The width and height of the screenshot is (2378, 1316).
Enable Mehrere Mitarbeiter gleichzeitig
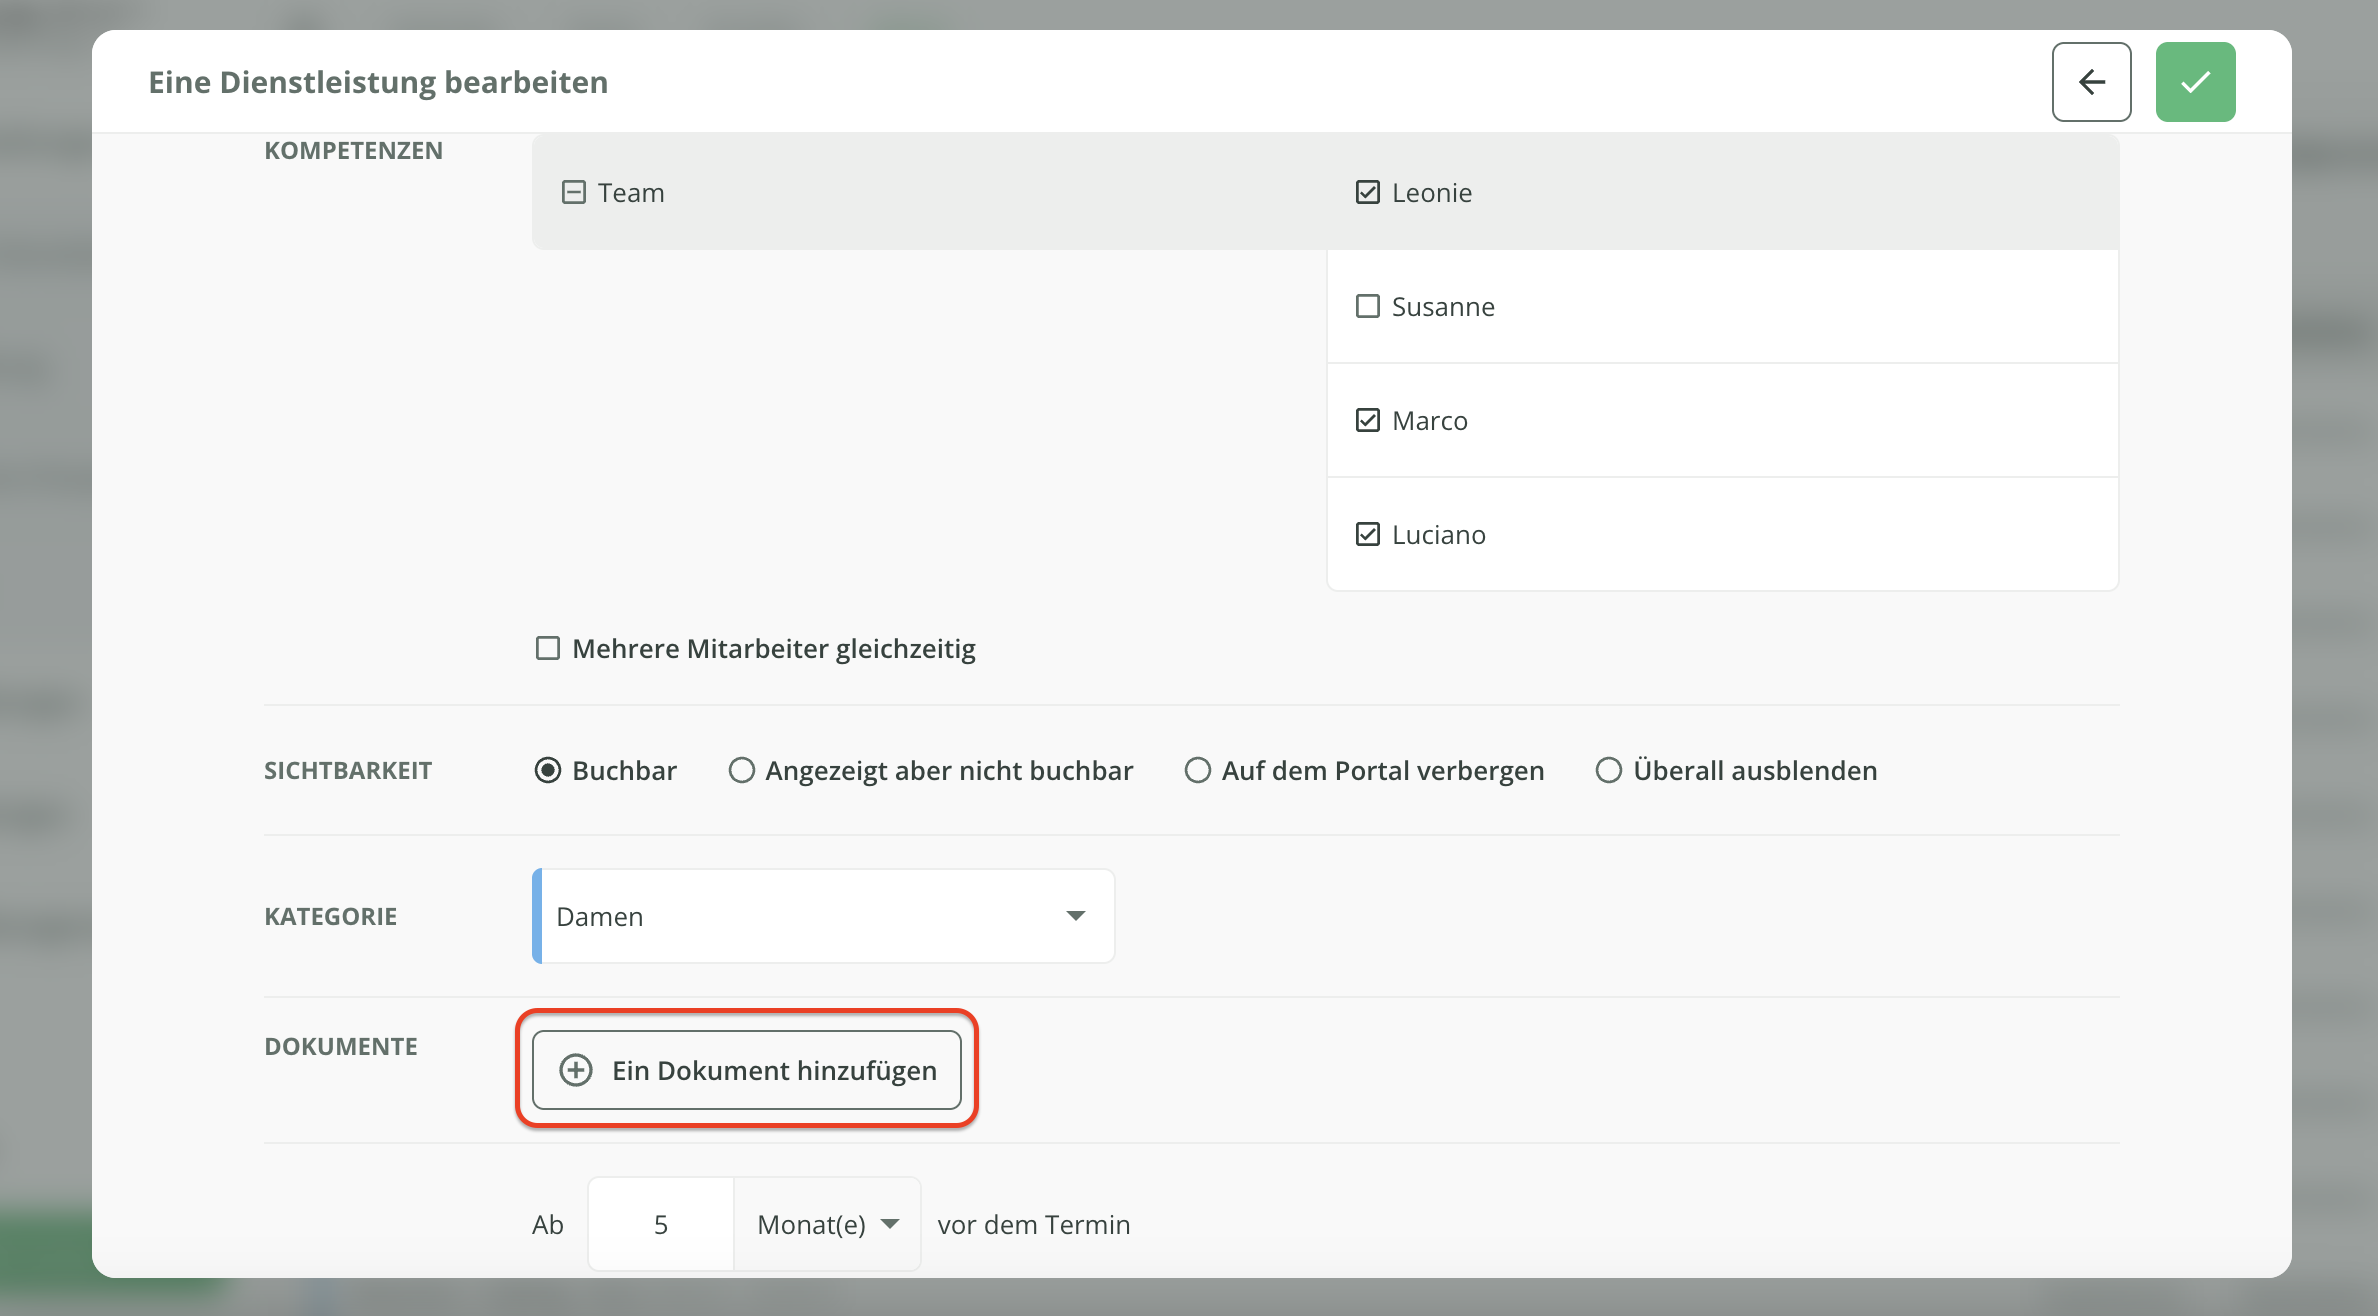(x=547, y=648)
